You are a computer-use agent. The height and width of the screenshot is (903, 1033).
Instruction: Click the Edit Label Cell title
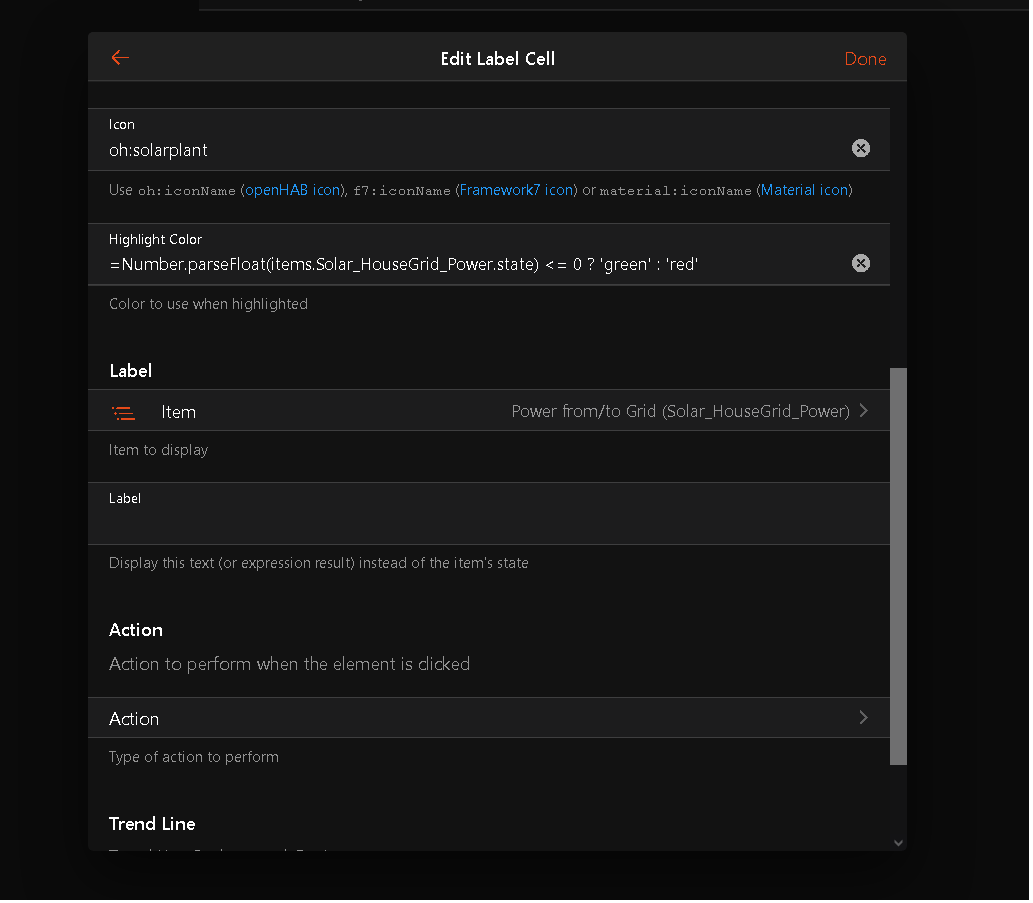[x=497, y=59]
